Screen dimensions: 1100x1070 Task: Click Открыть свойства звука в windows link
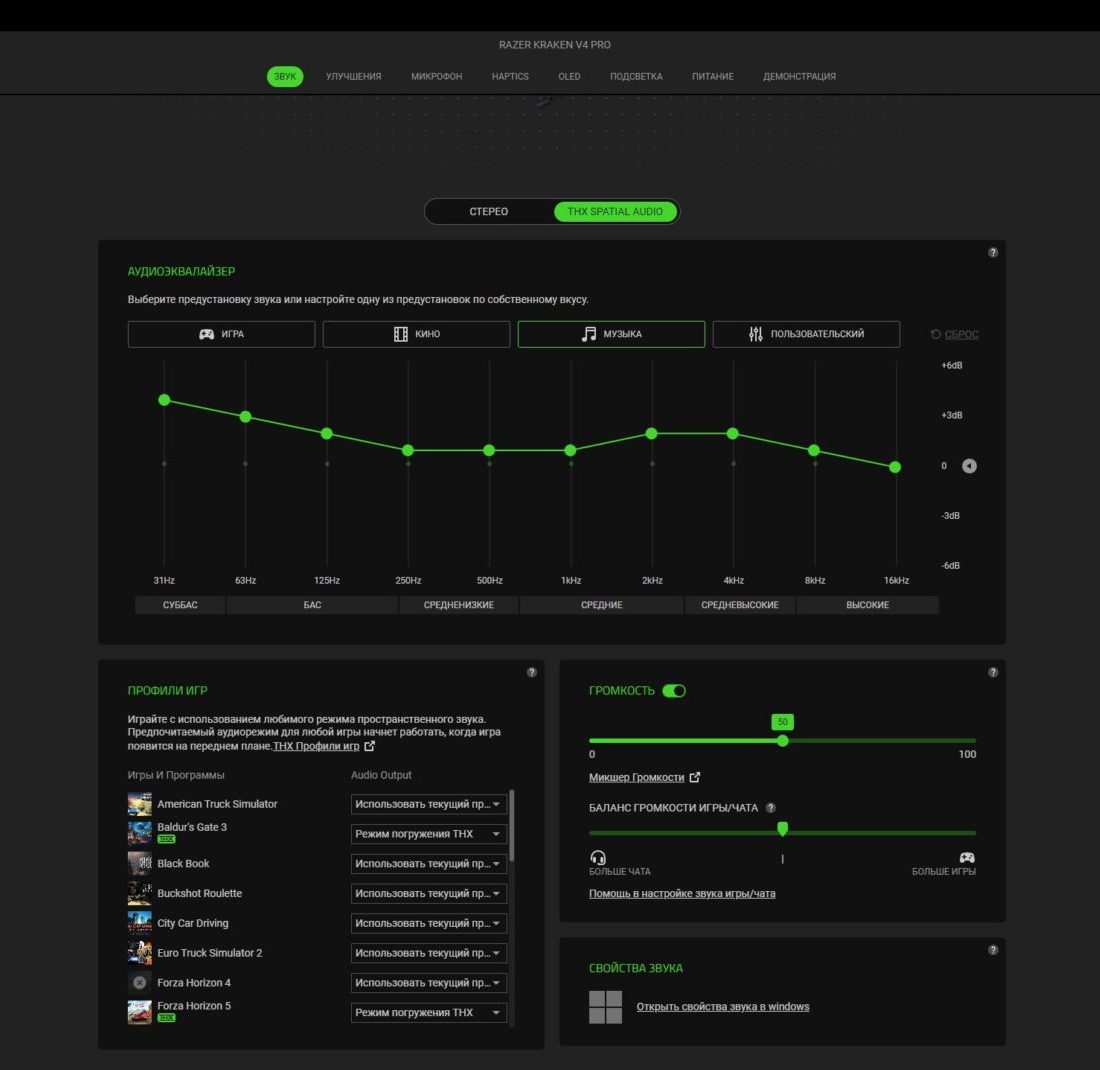tap(723, 1007)
